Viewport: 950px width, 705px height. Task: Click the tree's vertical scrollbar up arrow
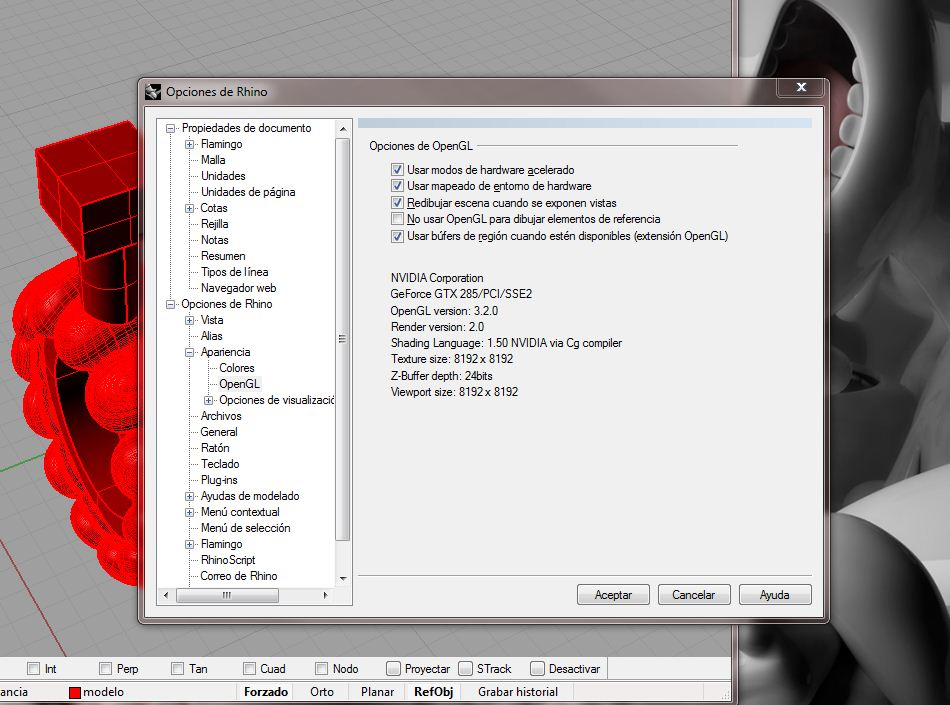(343, 129)
